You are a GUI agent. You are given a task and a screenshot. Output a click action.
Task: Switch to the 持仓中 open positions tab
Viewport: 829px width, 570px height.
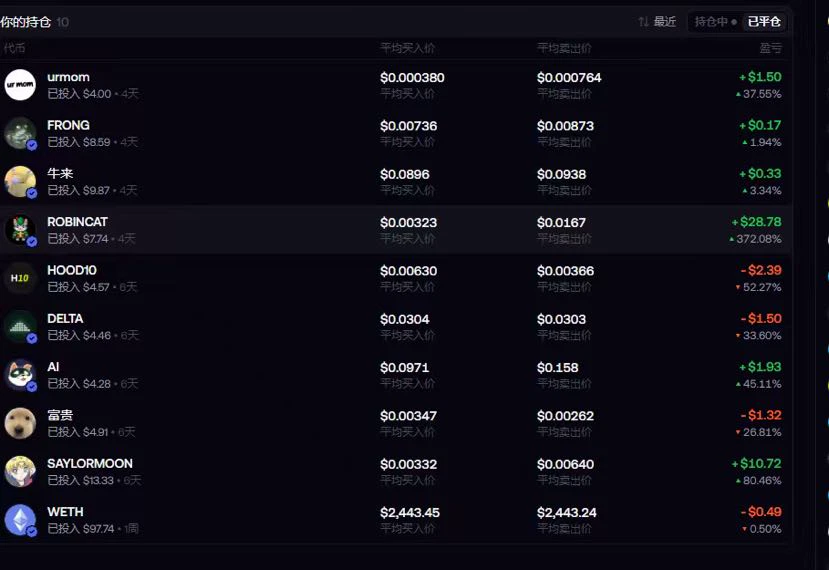tap(715, 22)
